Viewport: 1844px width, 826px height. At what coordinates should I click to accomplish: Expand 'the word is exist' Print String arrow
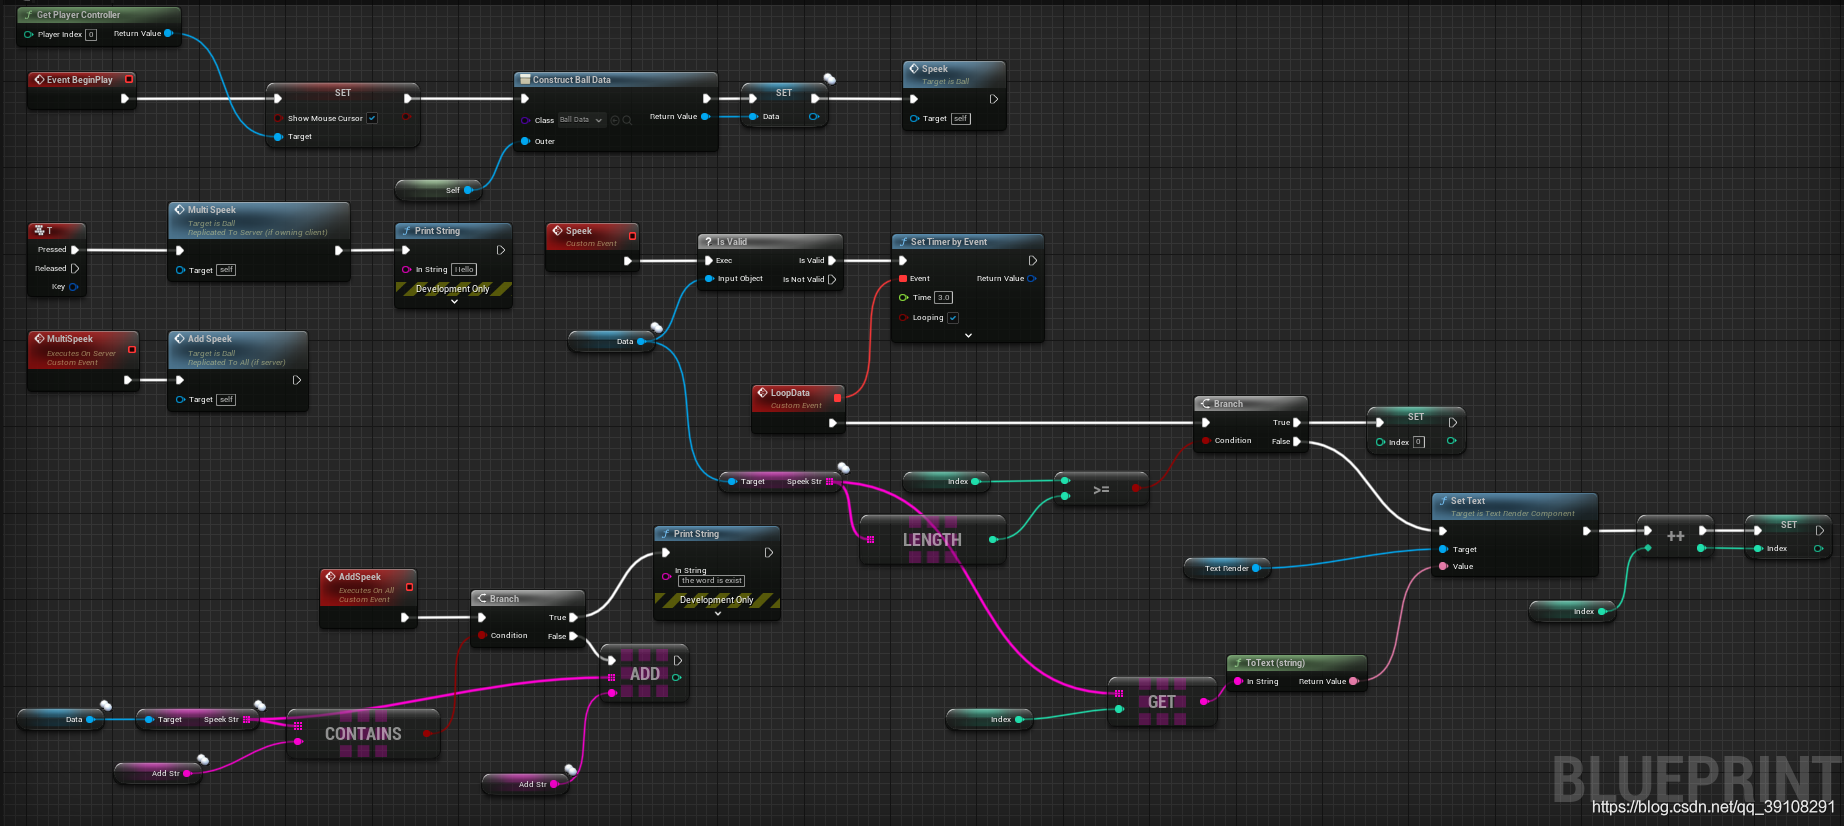click(x=718, y=613)
